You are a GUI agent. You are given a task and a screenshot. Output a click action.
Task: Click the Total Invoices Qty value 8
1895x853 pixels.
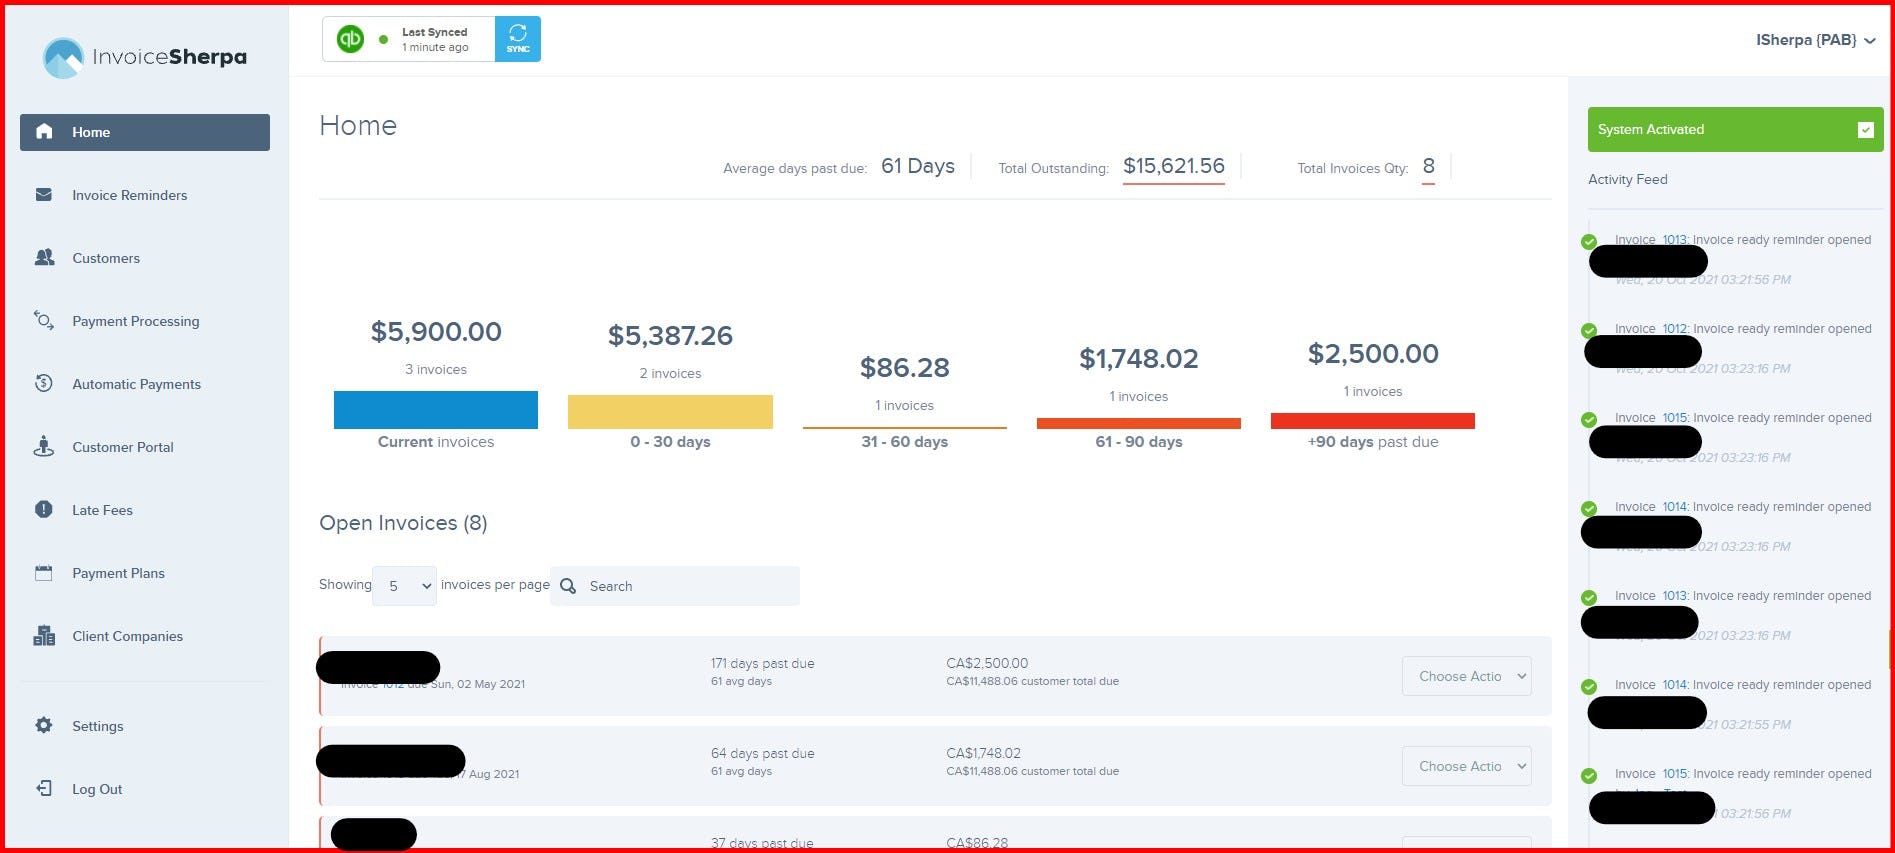[x=1429, y=166]
